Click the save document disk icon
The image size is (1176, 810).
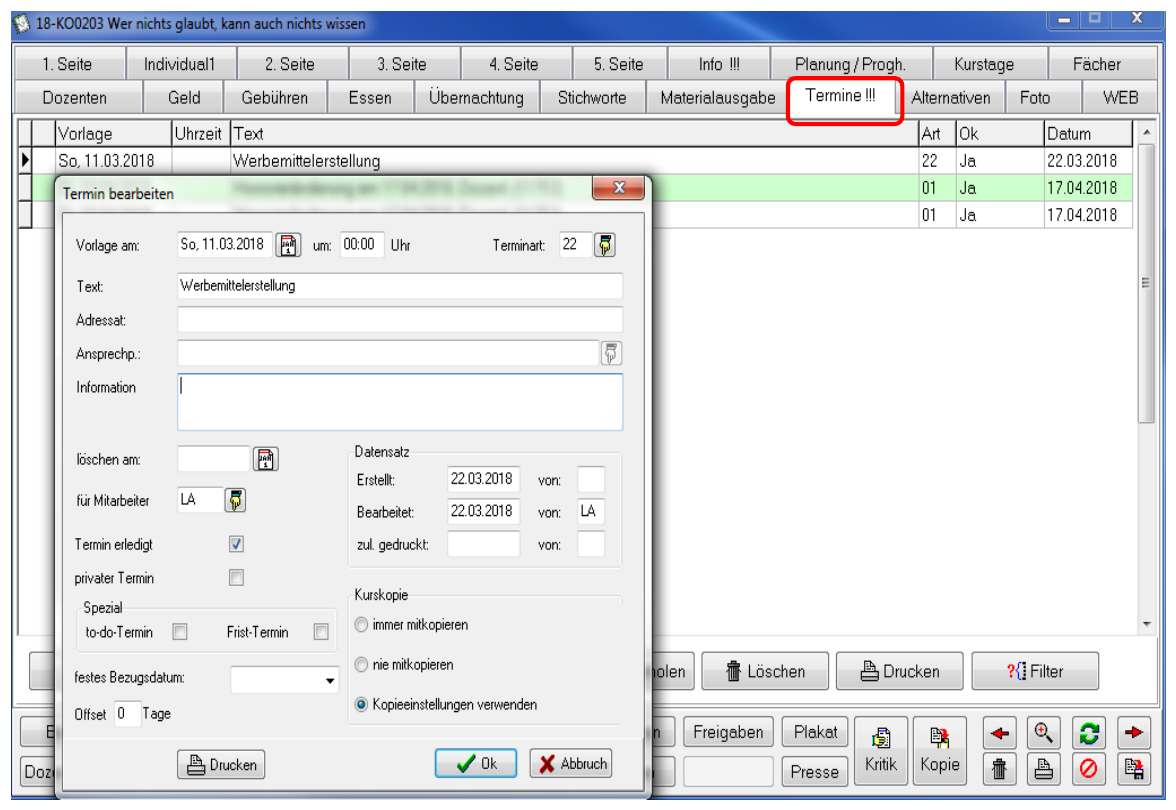[1134, 769]
